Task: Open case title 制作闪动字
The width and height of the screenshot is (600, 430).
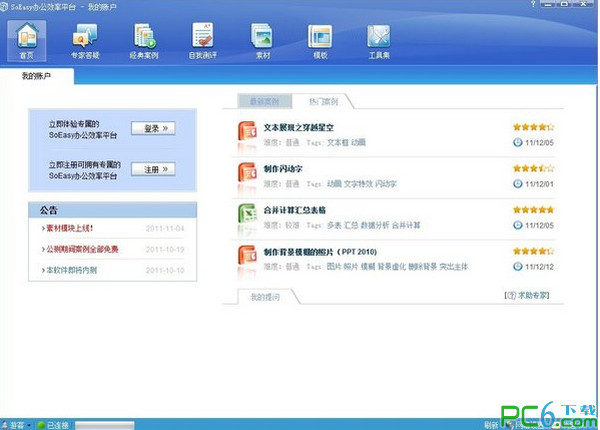Action: [283, 169]
